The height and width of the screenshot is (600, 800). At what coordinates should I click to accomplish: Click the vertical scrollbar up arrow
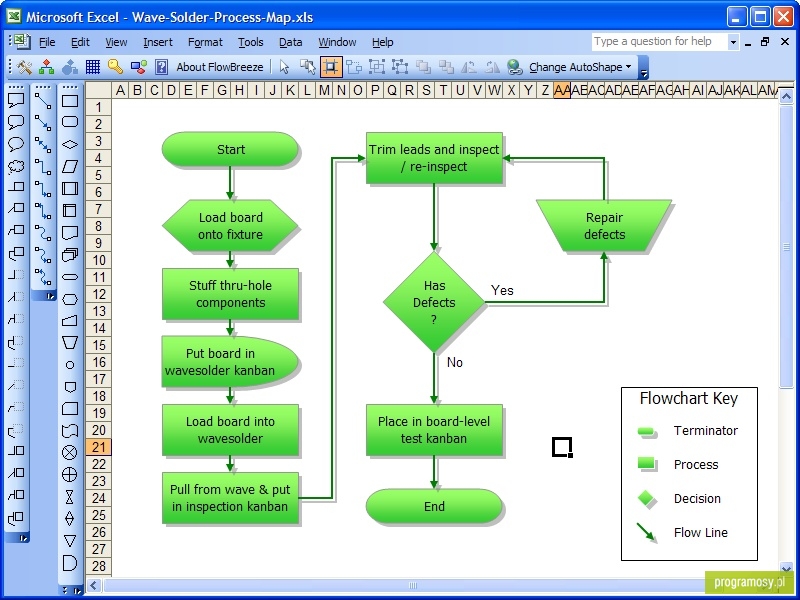click(x=786, y=95)
